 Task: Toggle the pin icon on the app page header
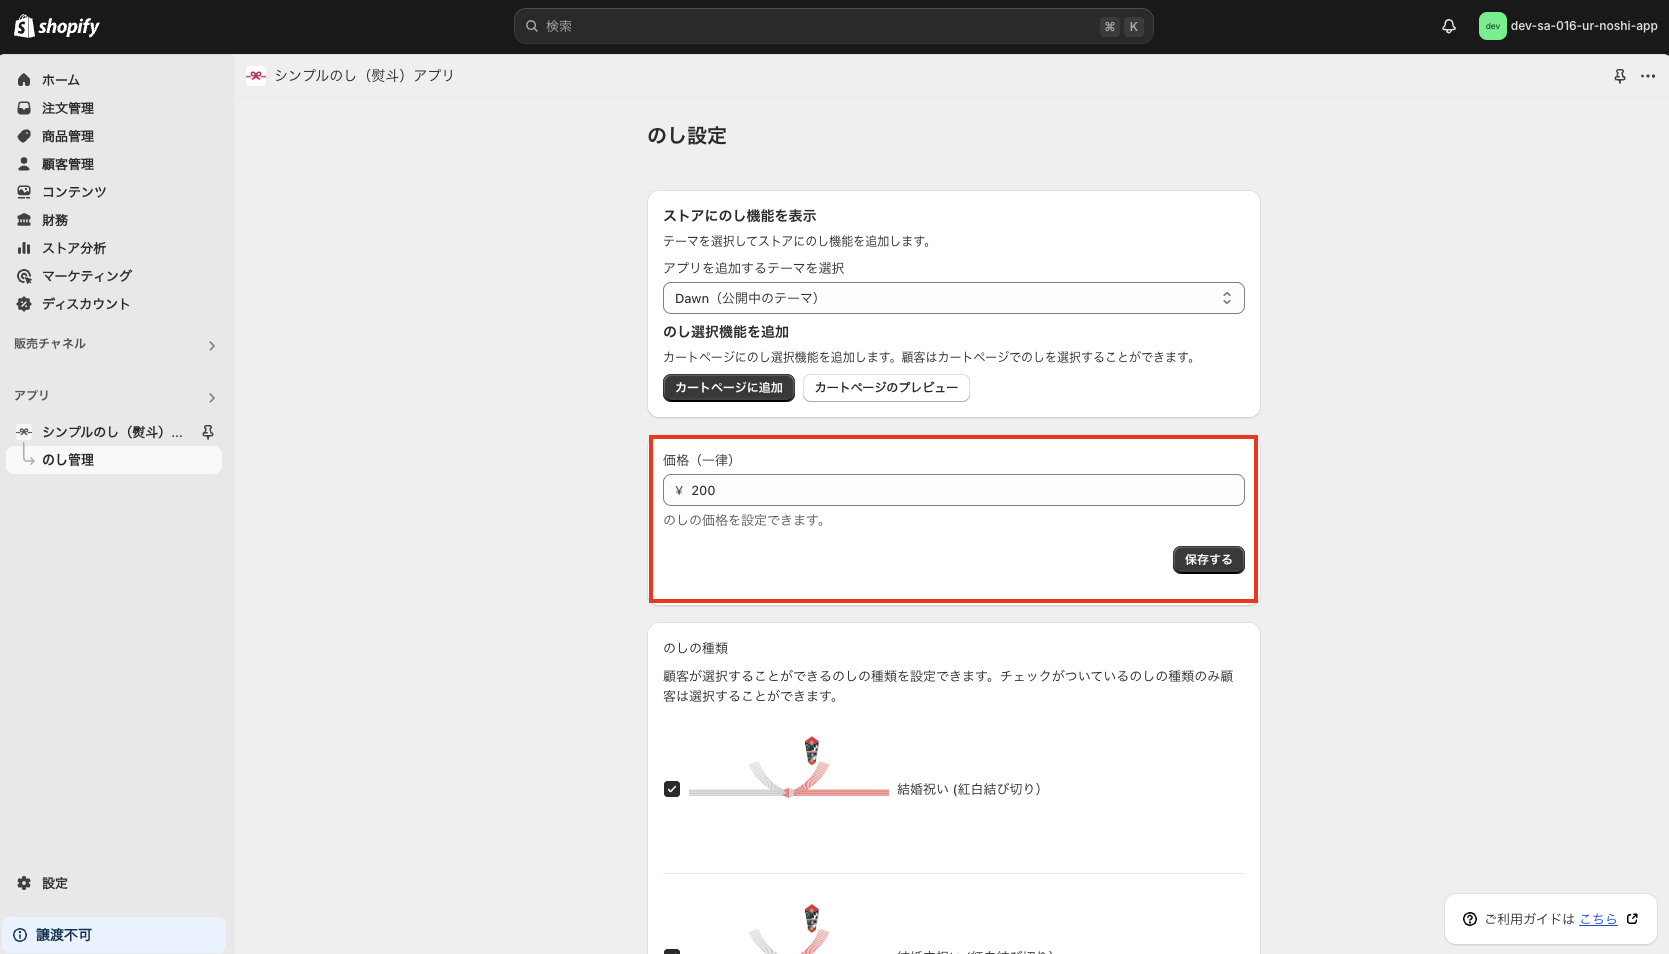(1619, 75)
